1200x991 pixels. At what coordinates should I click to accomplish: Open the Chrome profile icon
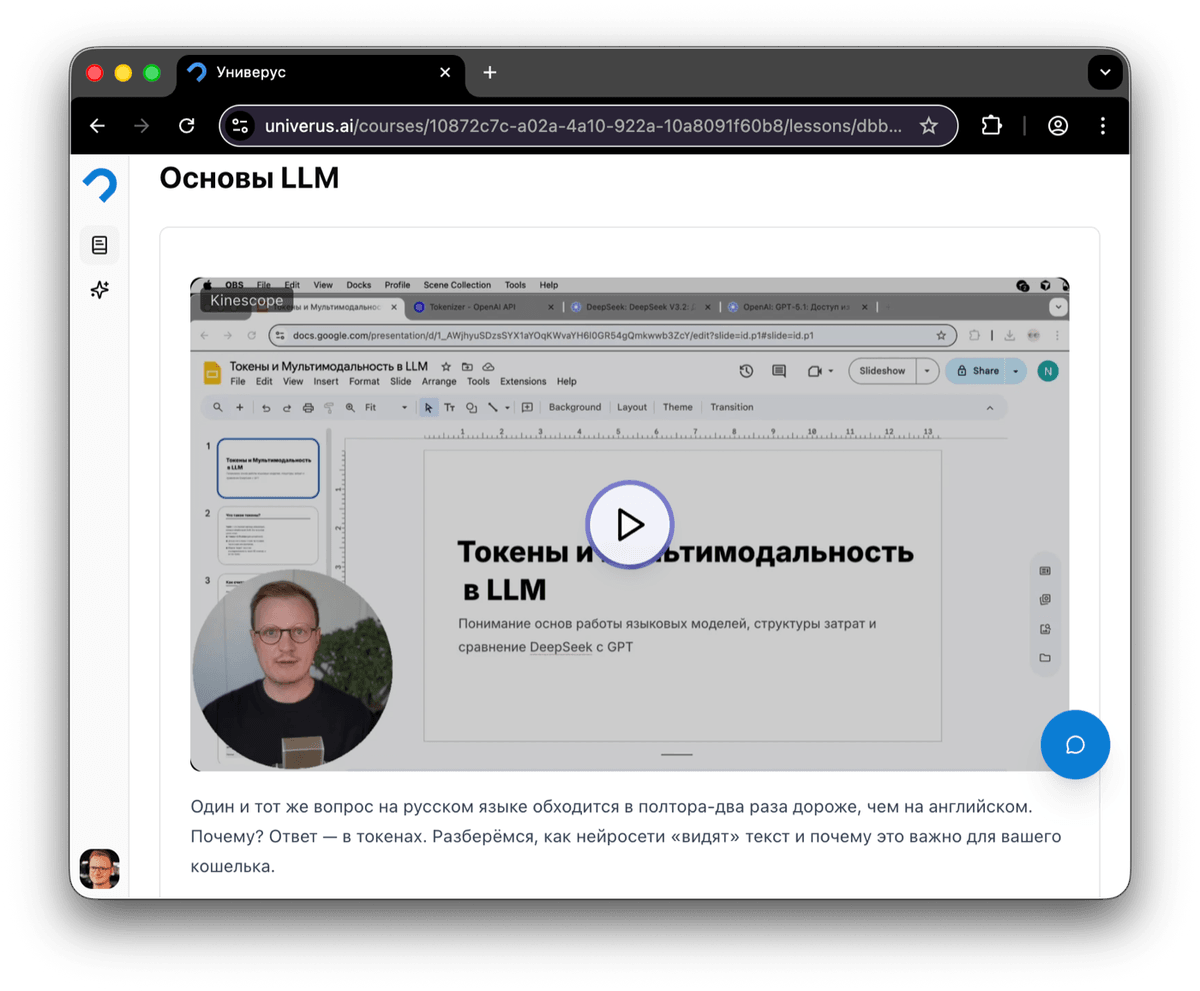(1057, 126)
